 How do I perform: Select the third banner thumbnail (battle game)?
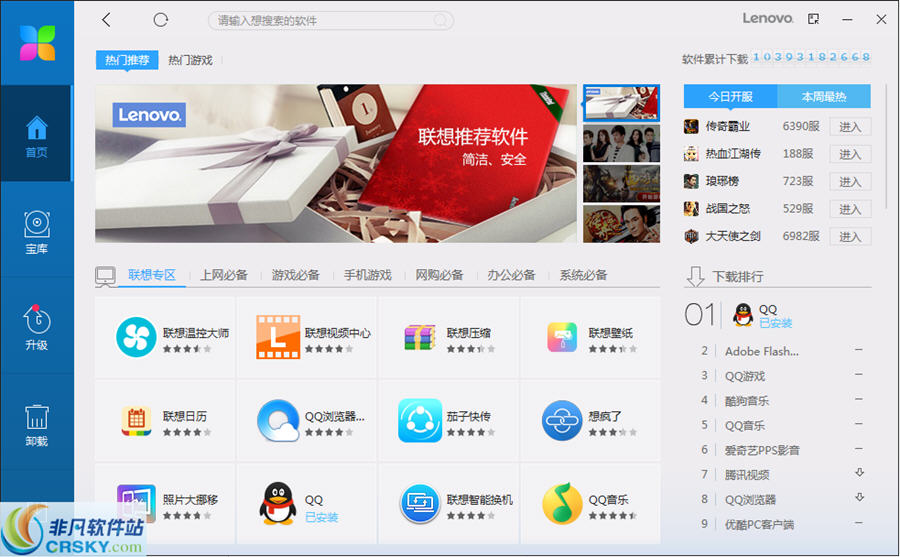point(621,184)
